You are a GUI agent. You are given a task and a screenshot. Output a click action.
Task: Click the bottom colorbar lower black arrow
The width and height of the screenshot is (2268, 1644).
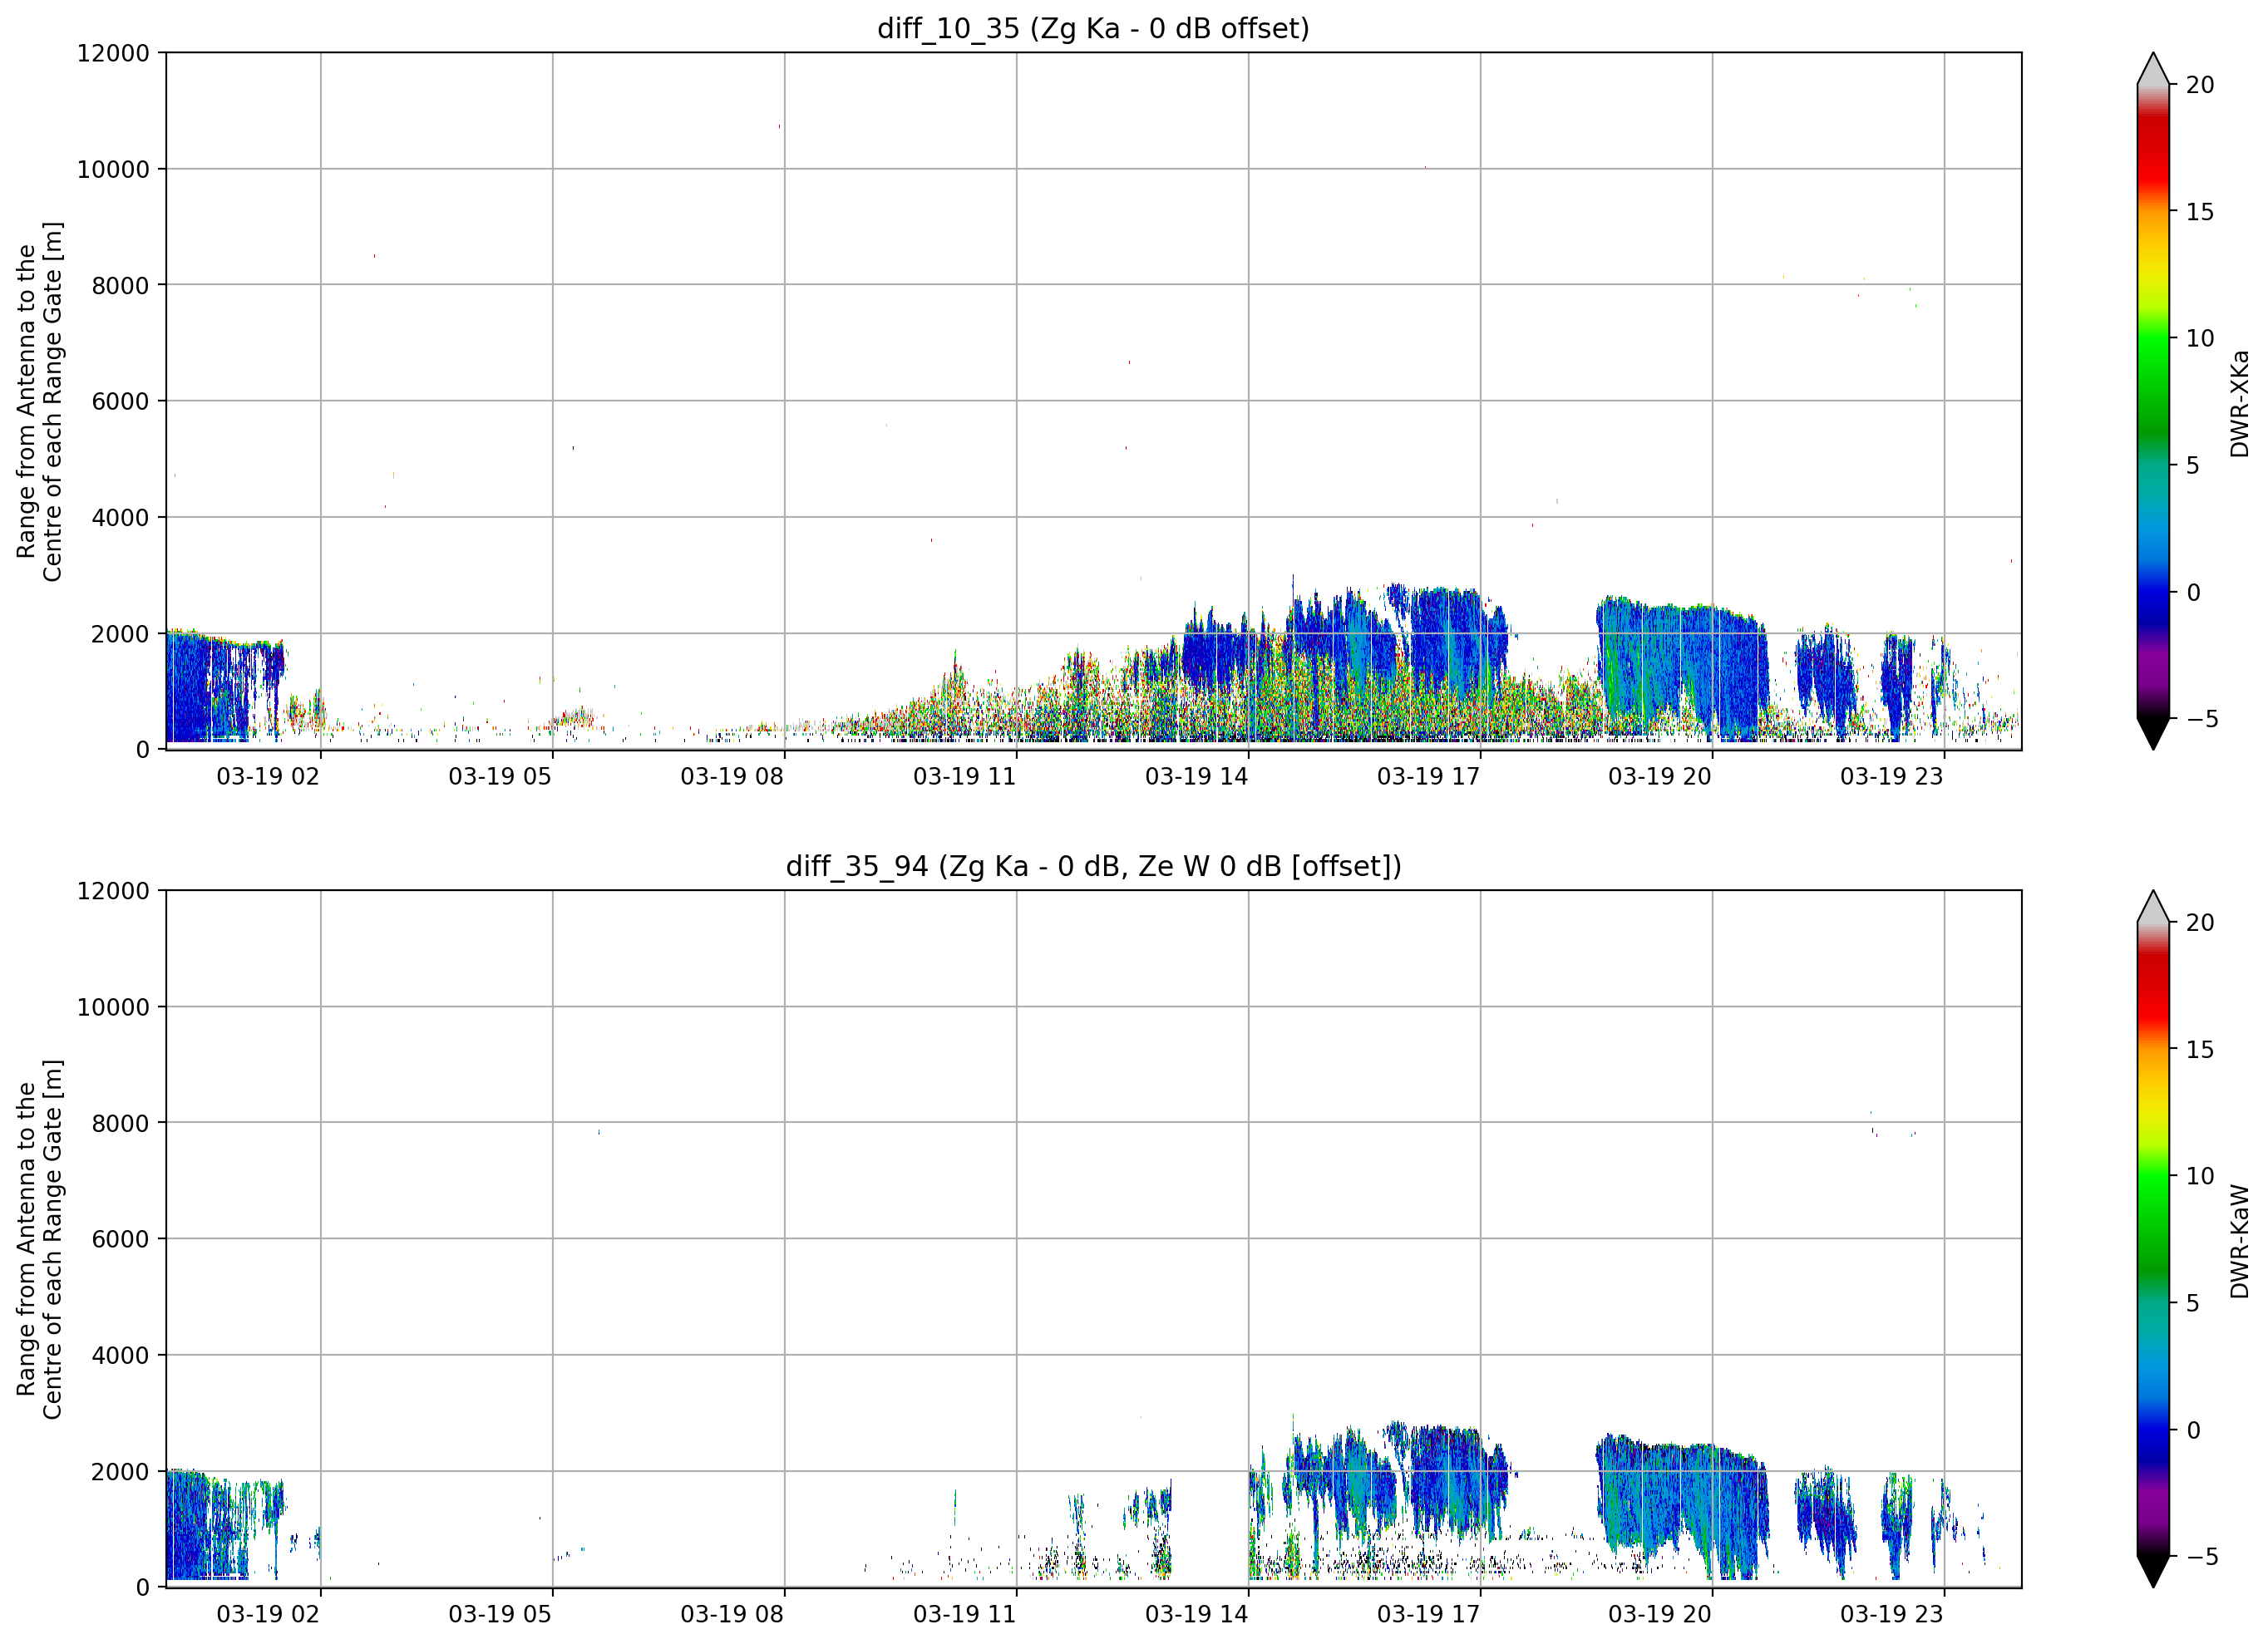point(2153,1571)
